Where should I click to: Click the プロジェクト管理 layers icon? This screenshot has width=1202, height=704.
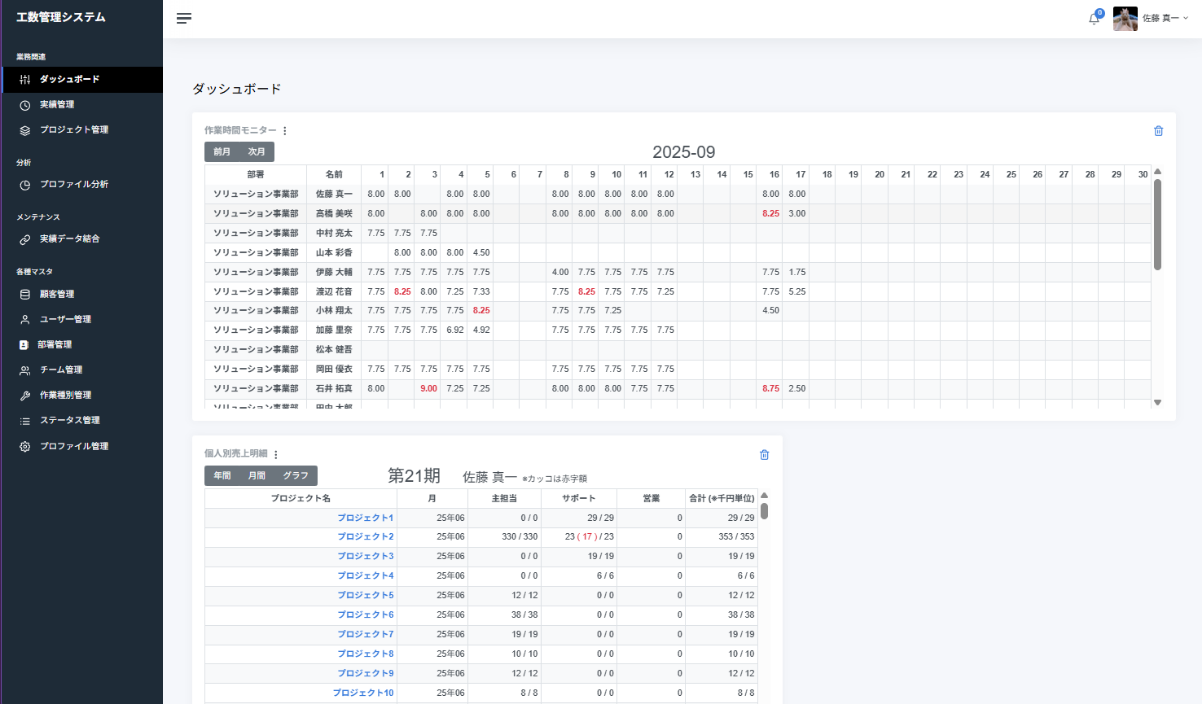(x=27, y=128)
